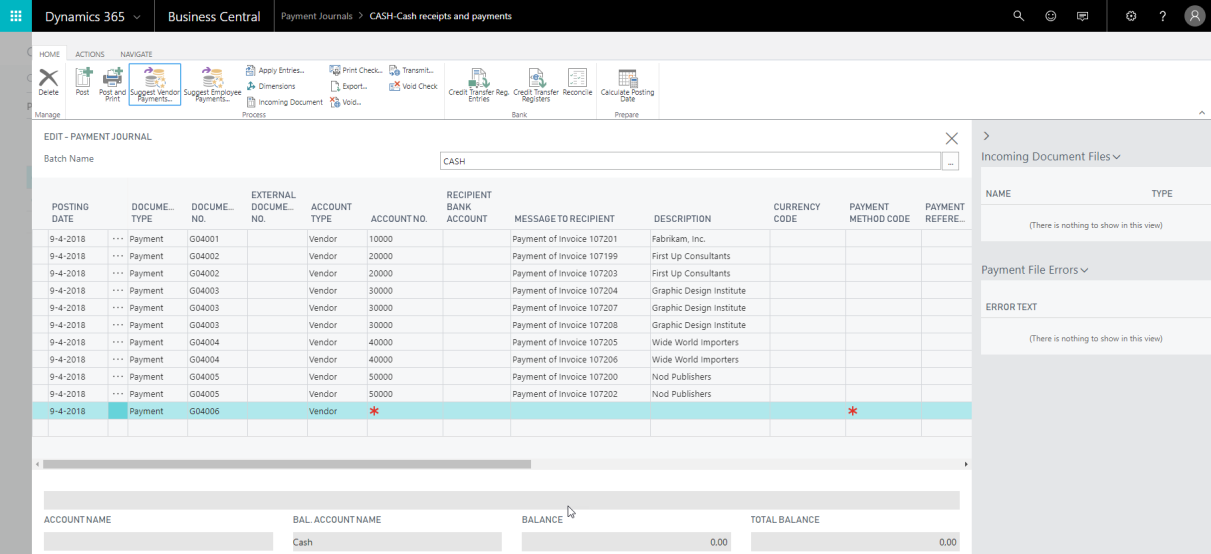This screenshot has height=554, width=1211.
Task: Click Payment Method Code cell of G04006 row
Action: click(x=883, y=411)
